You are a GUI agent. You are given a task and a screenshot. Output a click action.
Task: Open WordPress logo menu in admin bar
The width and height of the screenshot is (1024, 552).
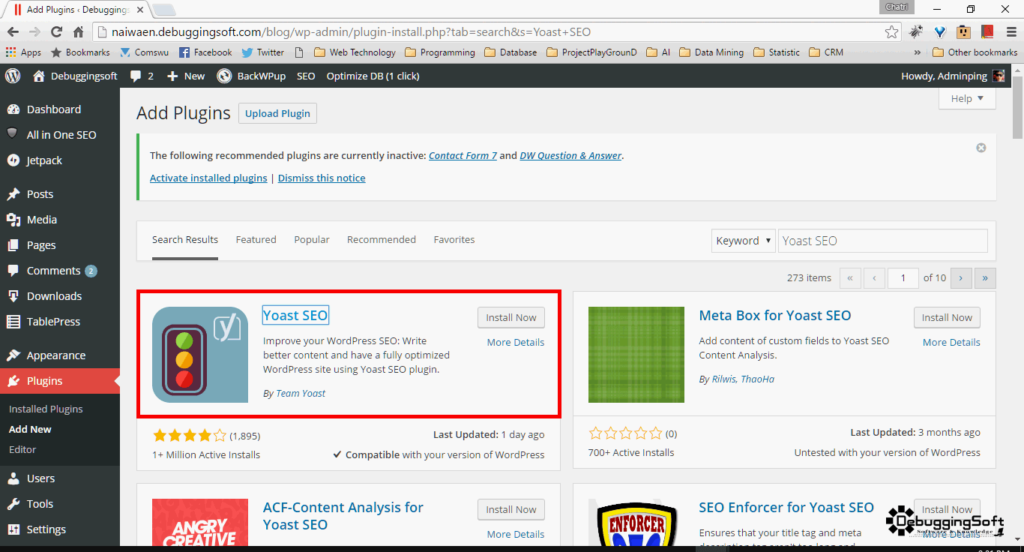pos(13,76)
